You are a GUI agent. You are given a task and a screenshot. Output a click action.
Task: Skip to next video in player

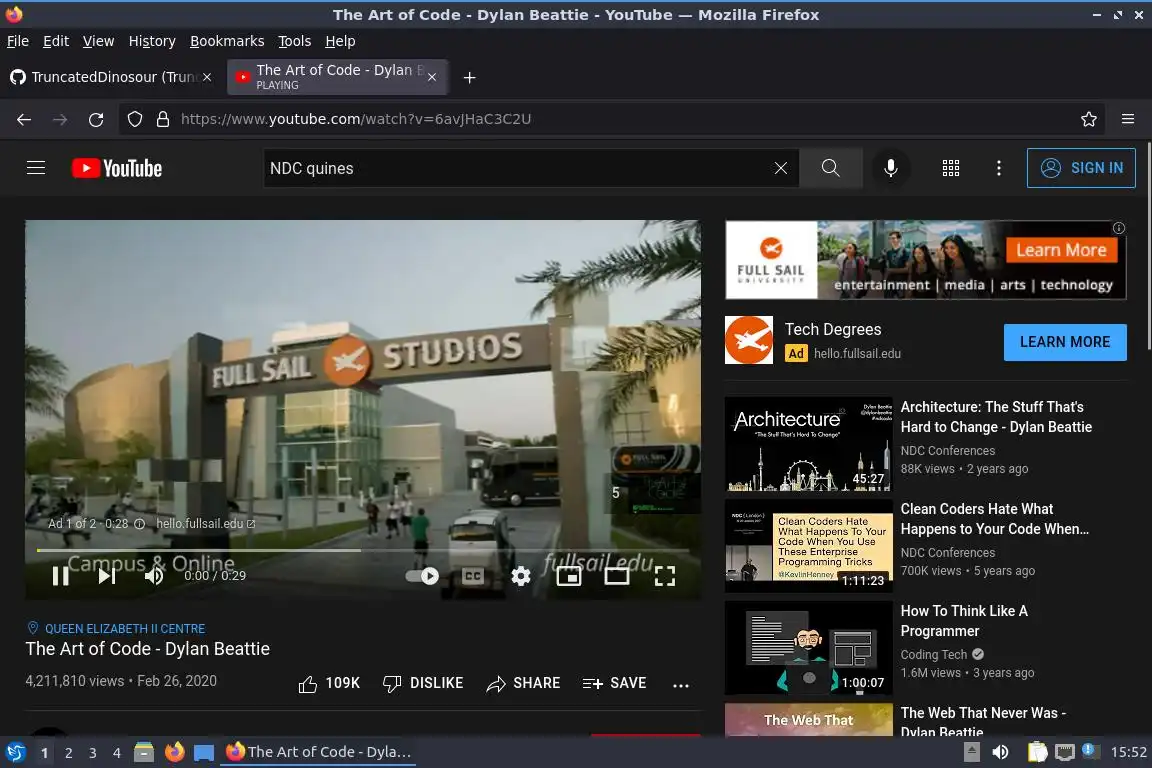[x=107, y=576]
